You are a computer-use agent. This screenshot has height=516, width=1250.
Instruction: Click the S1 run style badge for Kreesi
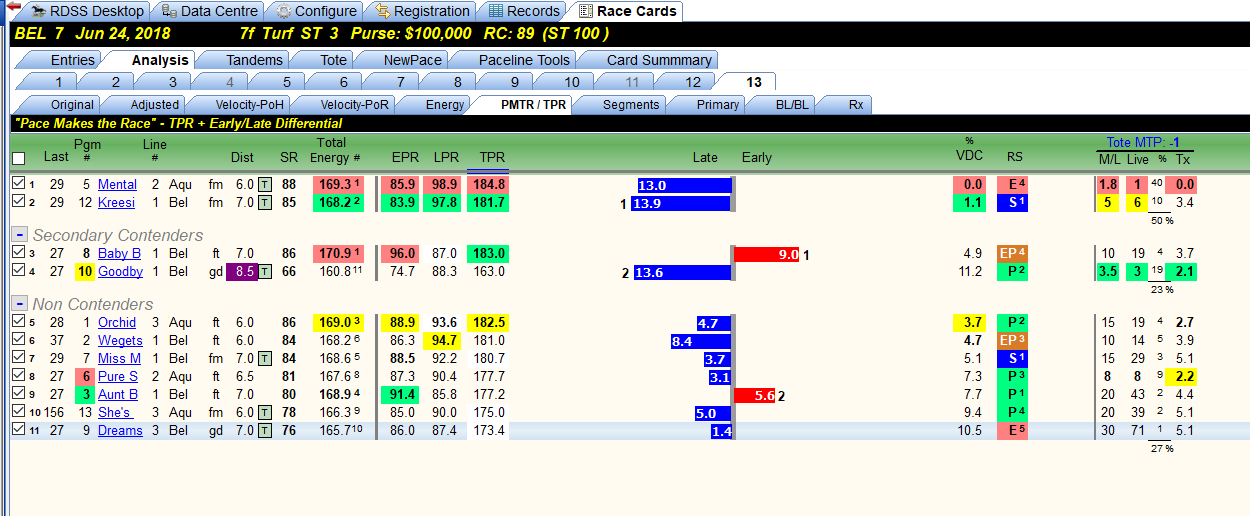(x=1013, y=203)
